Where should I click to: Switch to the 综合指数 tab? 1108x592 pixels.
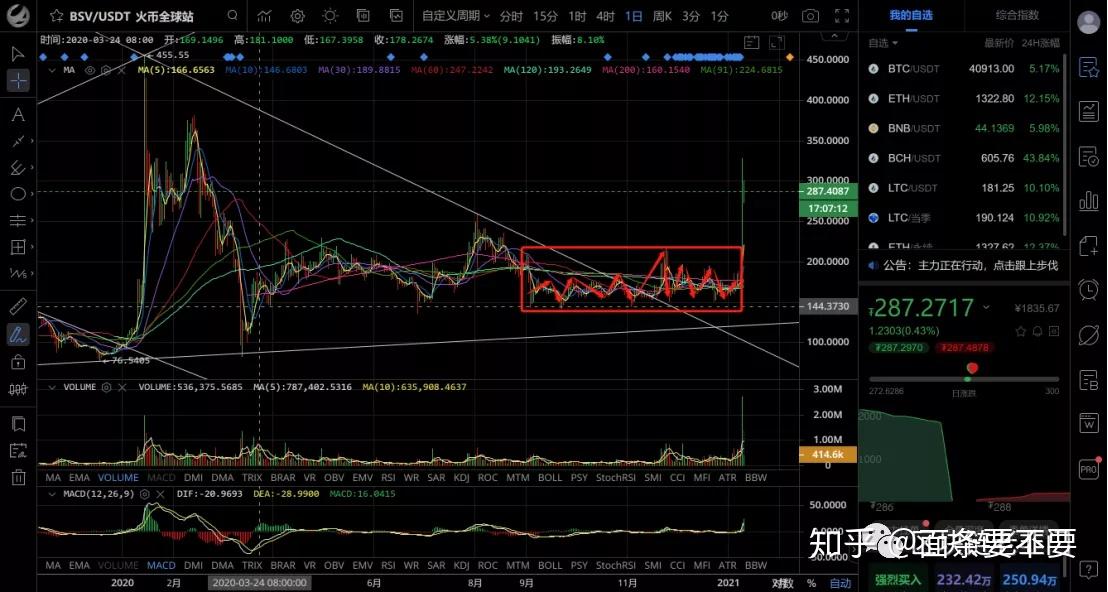coord(1017,15)
